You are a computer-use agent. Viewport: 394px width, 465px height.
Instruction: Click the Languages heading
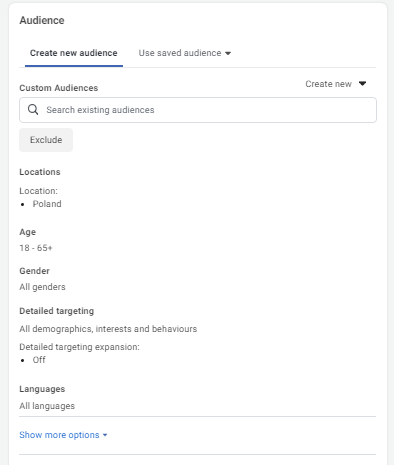tap(42, 389)
